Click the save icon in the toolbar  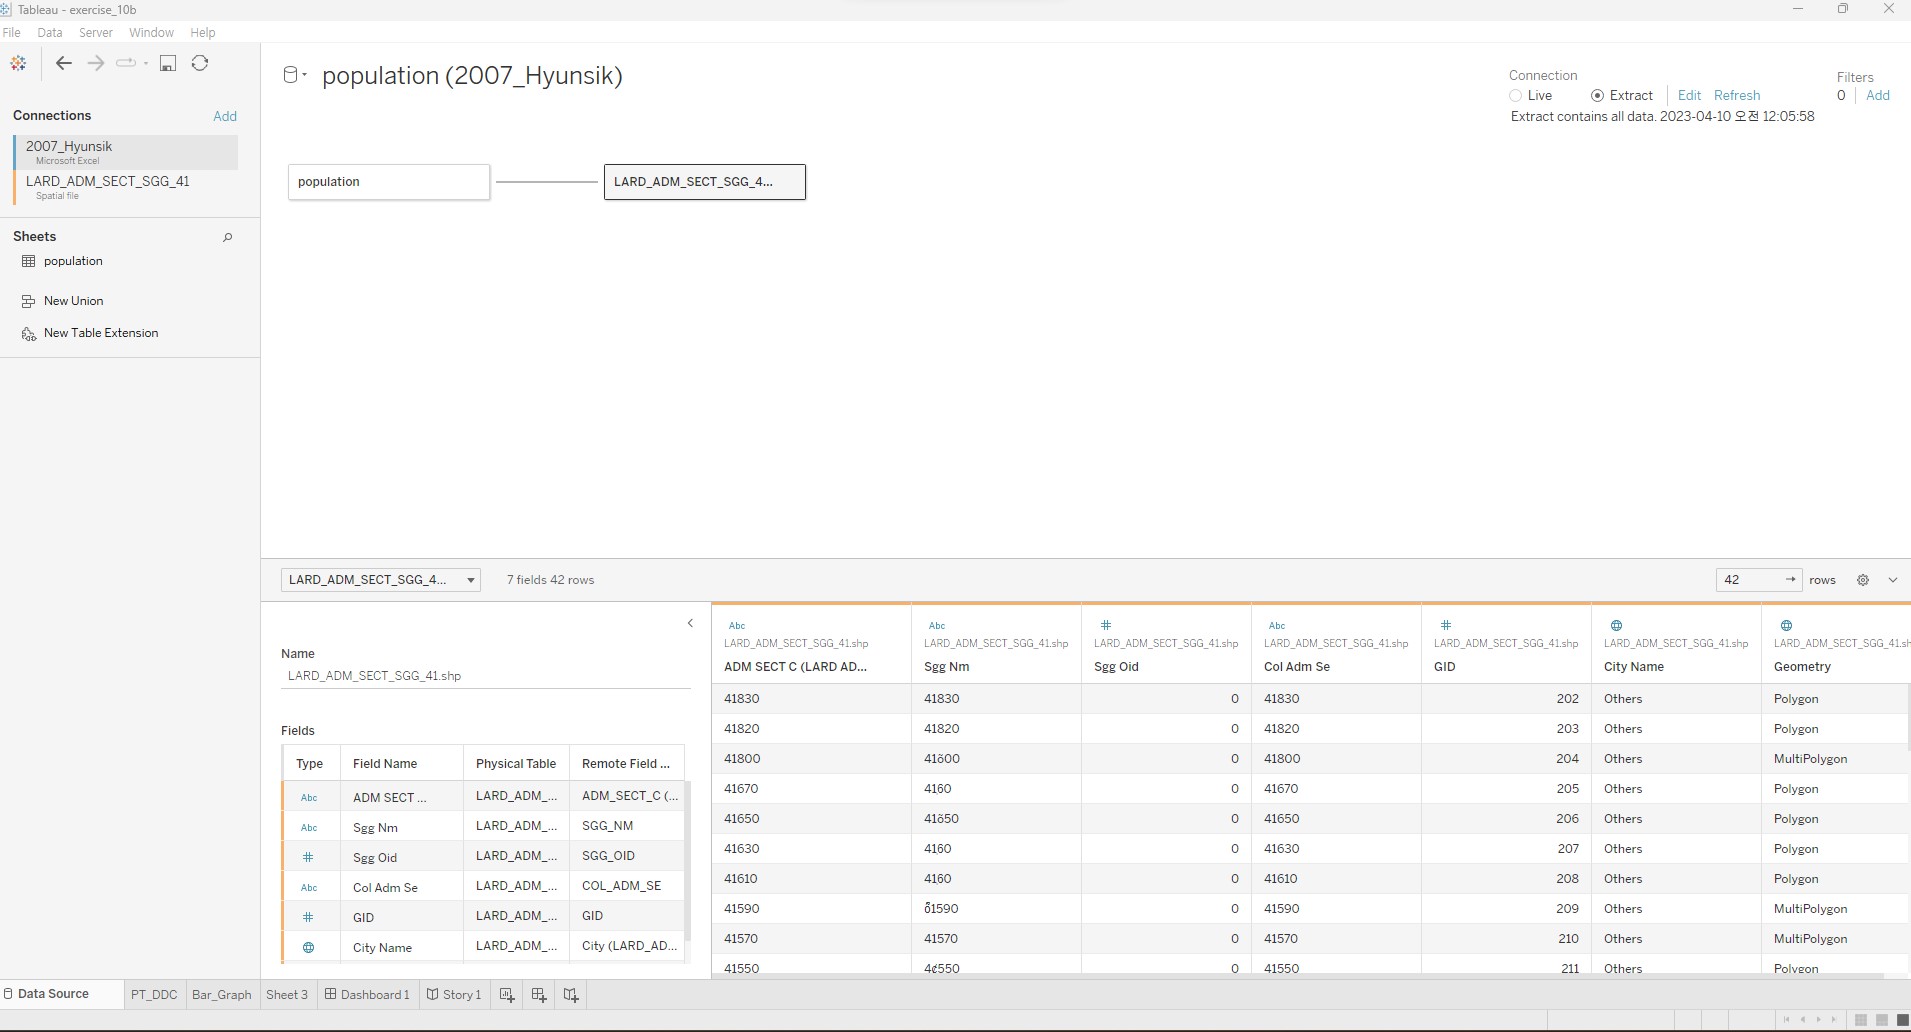click(168, 63)
